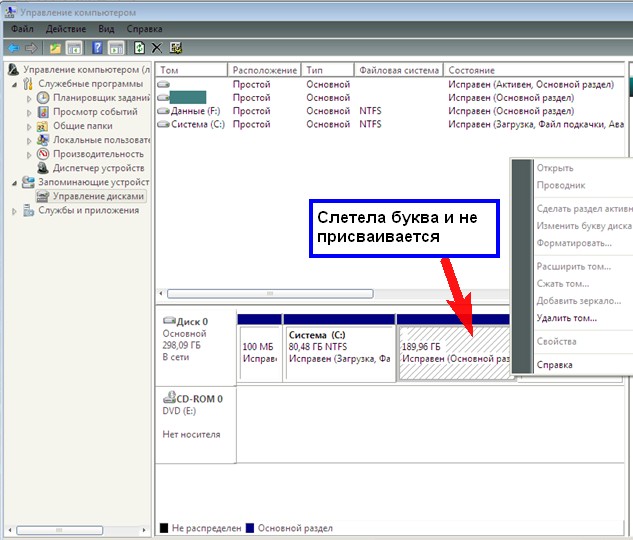Viewport: 633px width, 540px height.
Task: Click the Performance icon
Action: 43,154
